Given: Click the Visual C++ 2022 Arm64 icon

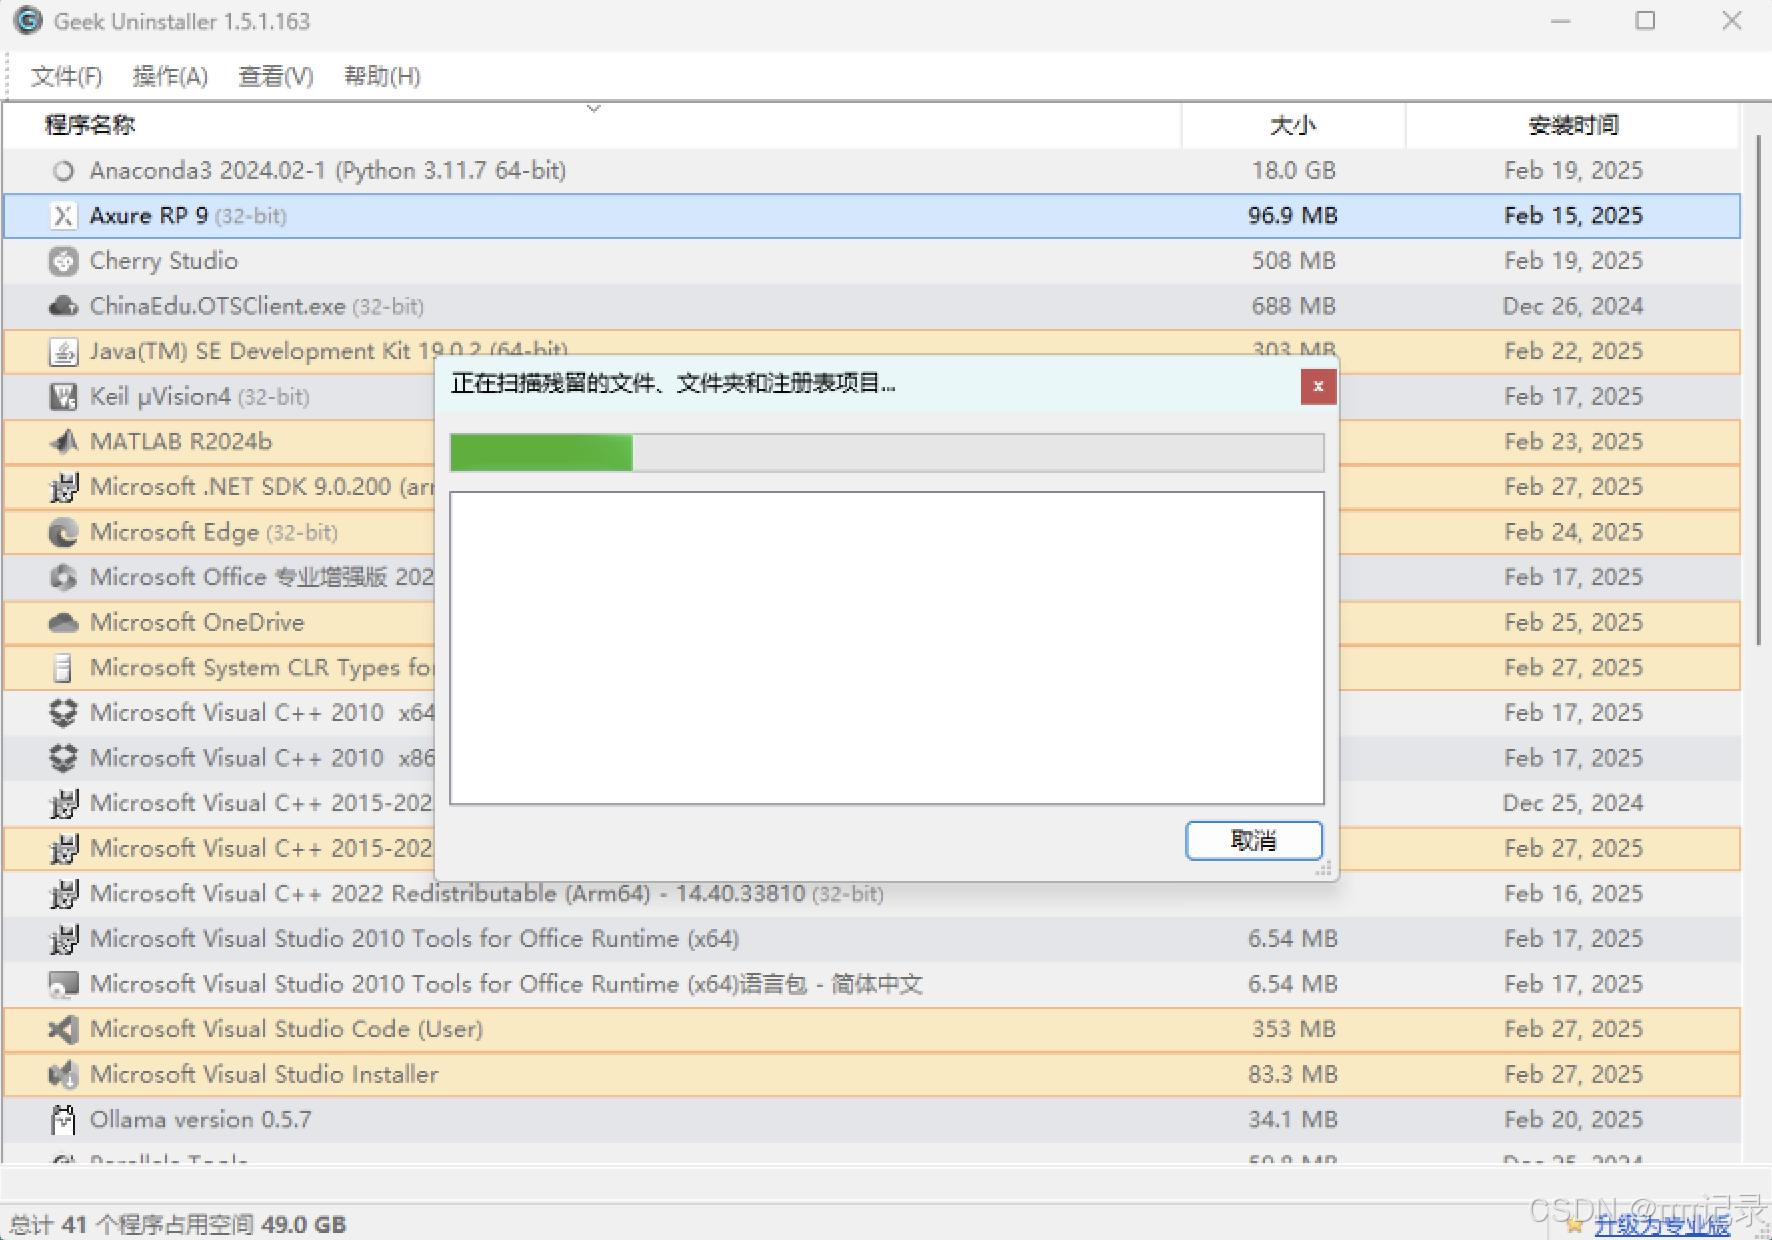Looking at the screenshot, I should [63, 894].
